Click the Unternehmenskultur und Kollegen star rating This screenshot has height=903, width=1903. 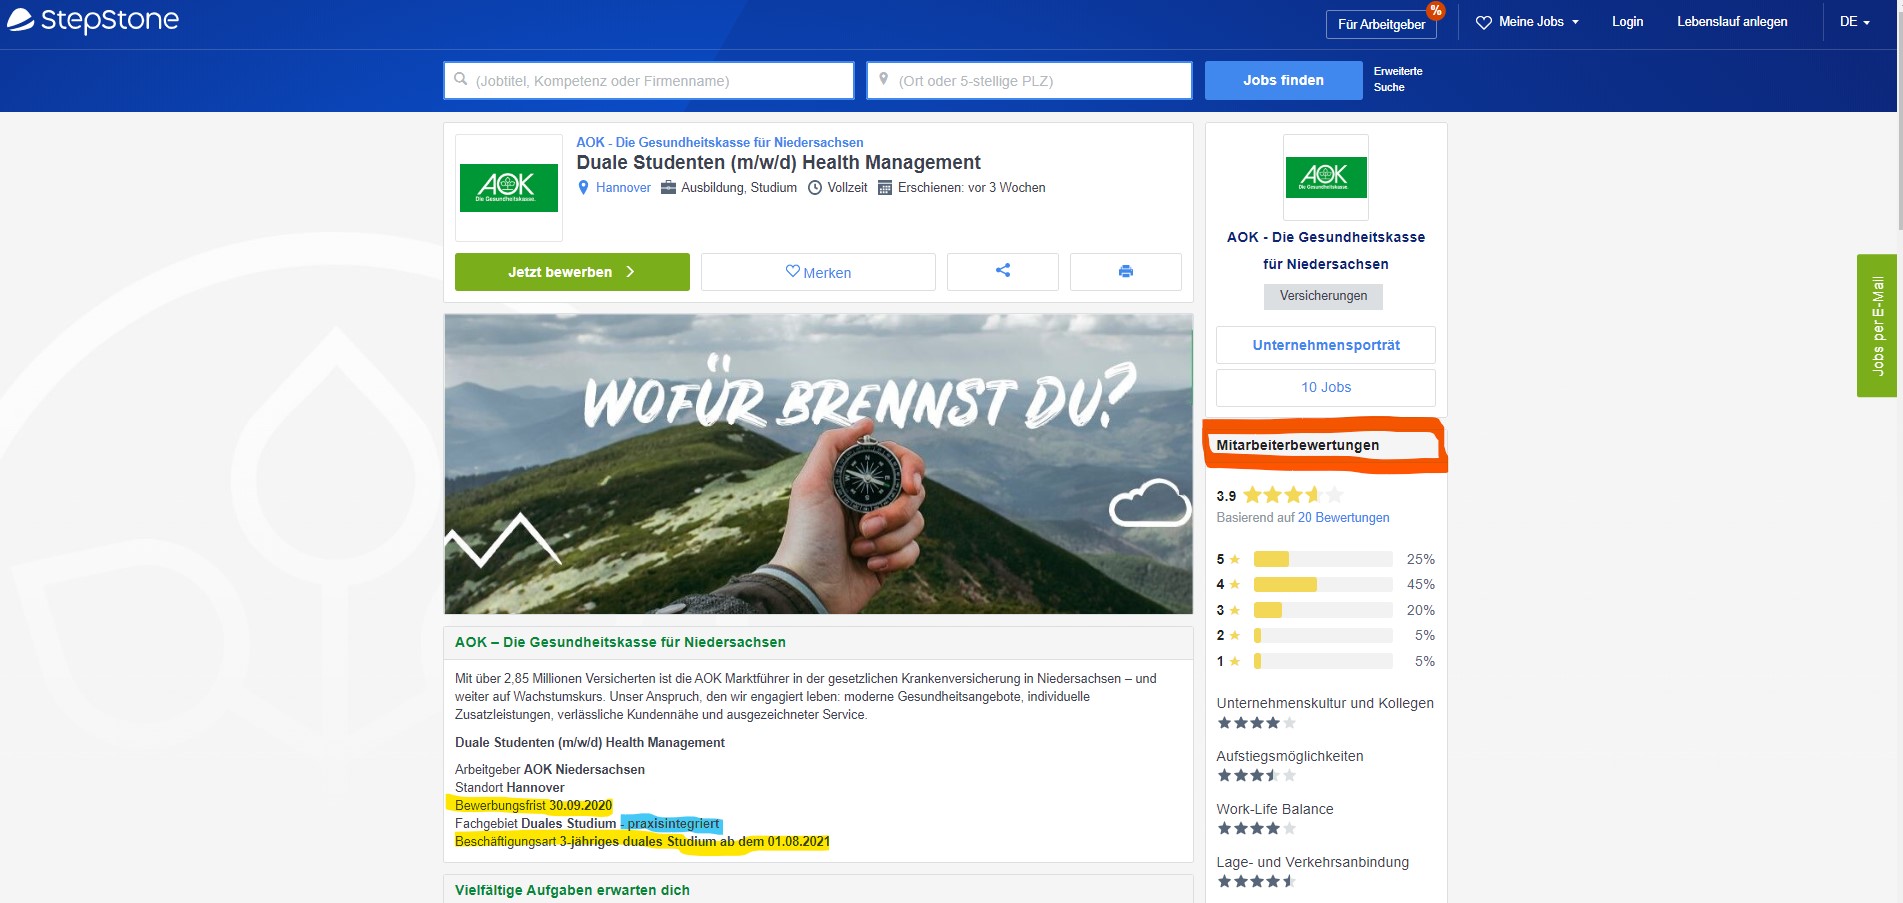pos(1256,723)
